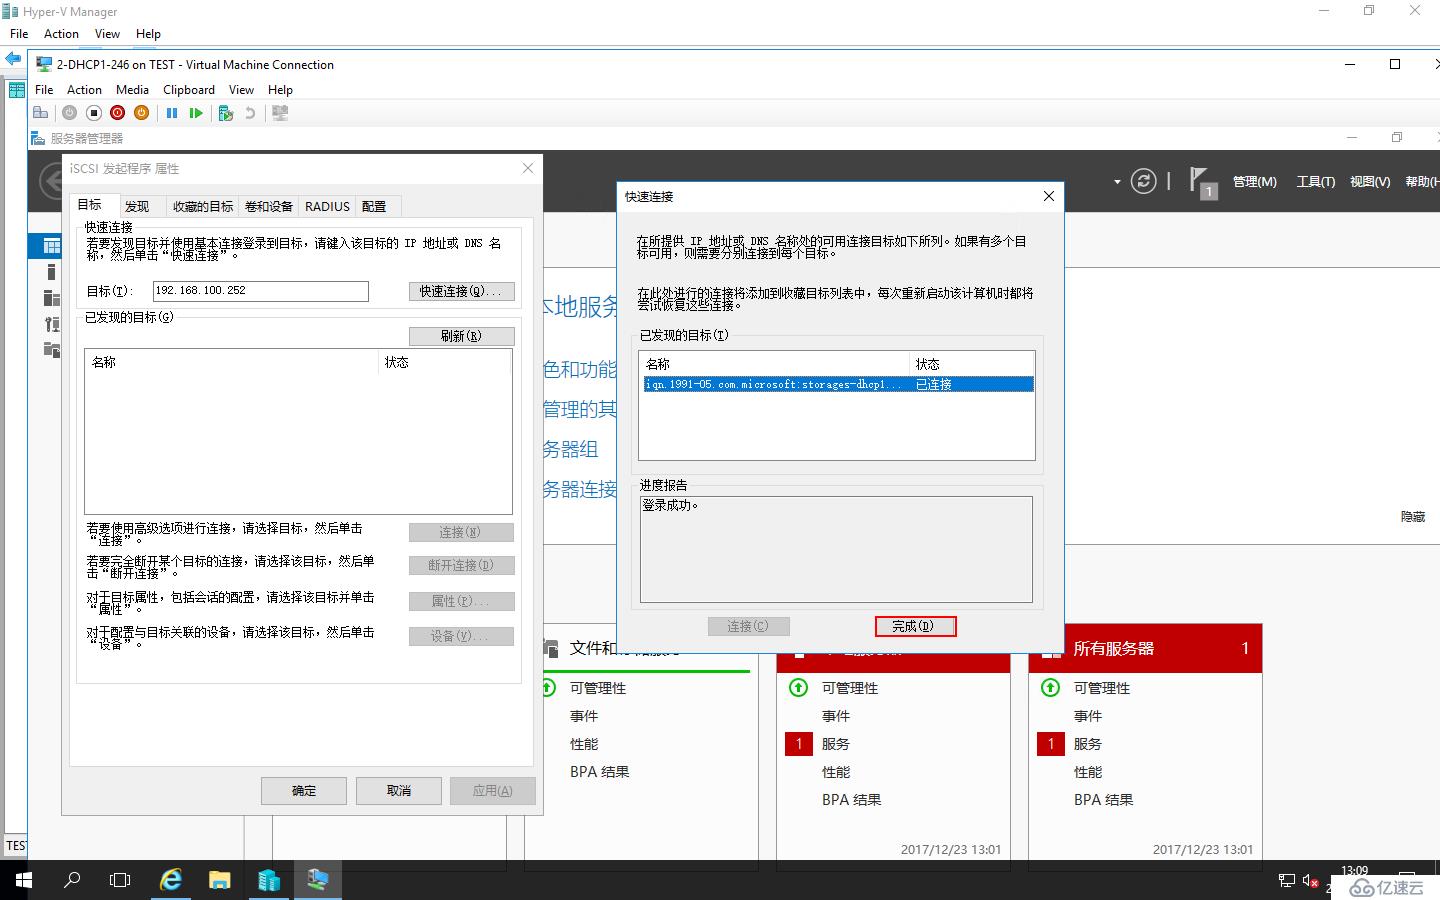
Task: Select All Servers sidebar icon
Action: (x=51, y=298)
